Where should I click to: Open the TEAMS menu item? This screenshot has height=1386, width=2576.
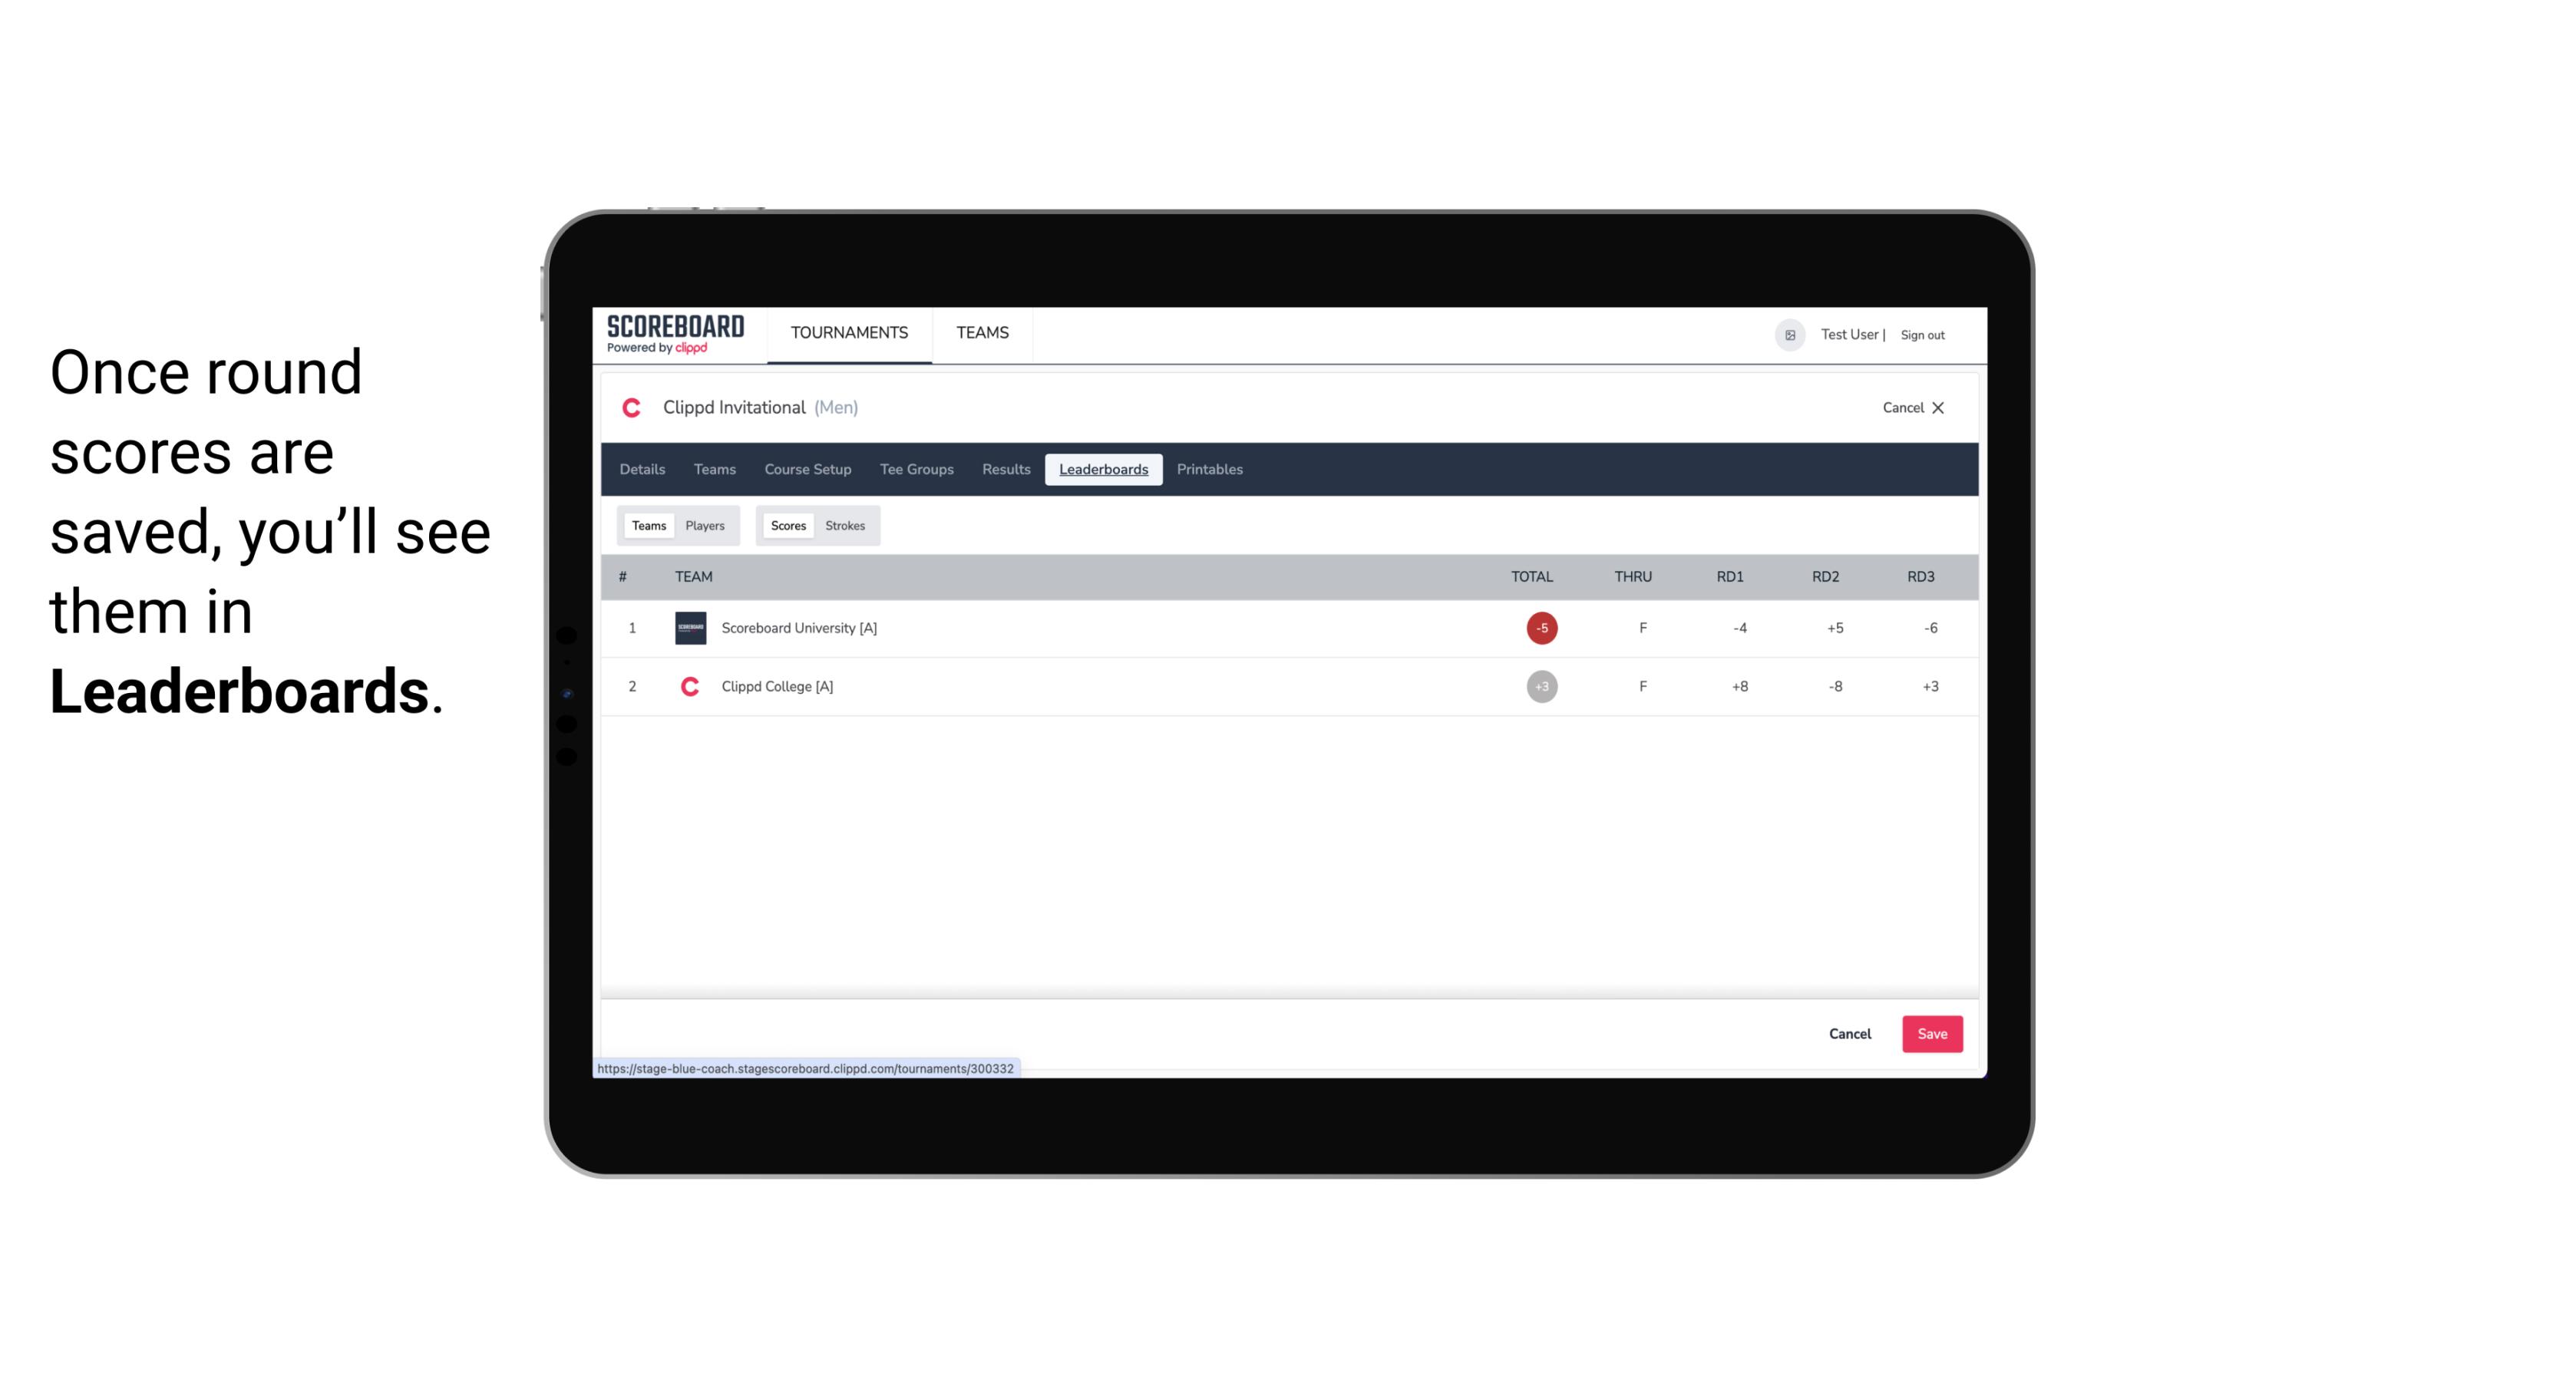[x=982, y=333]
